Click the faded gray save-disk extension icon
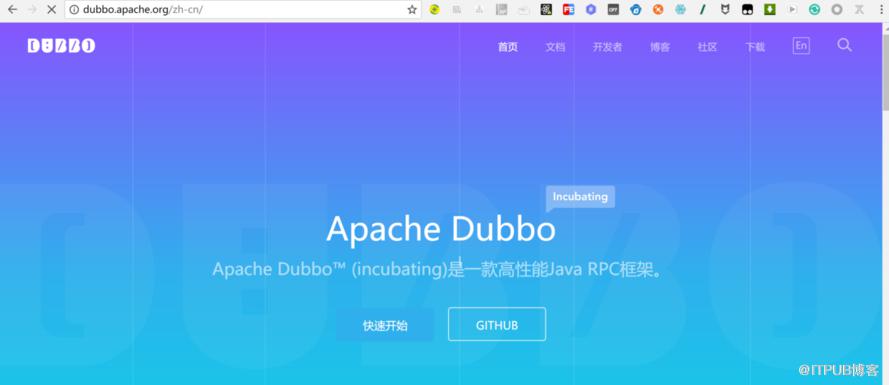The image size is (889, 385). (502, 10)
